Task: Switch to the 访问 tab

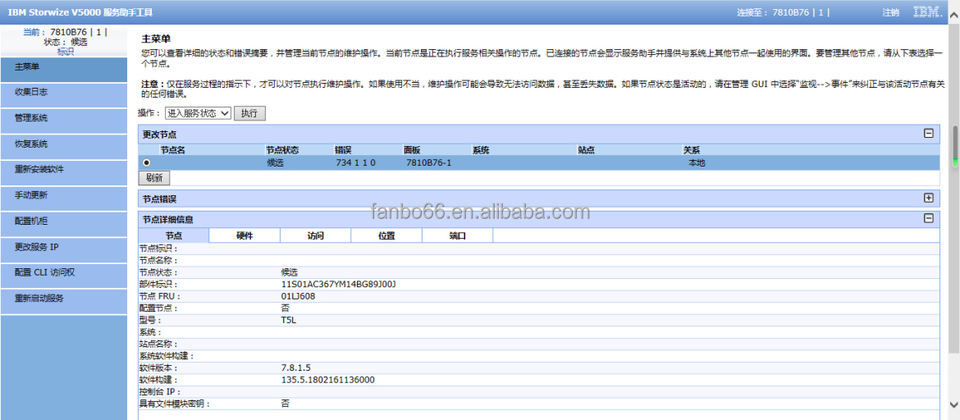Action: point(316,236)
